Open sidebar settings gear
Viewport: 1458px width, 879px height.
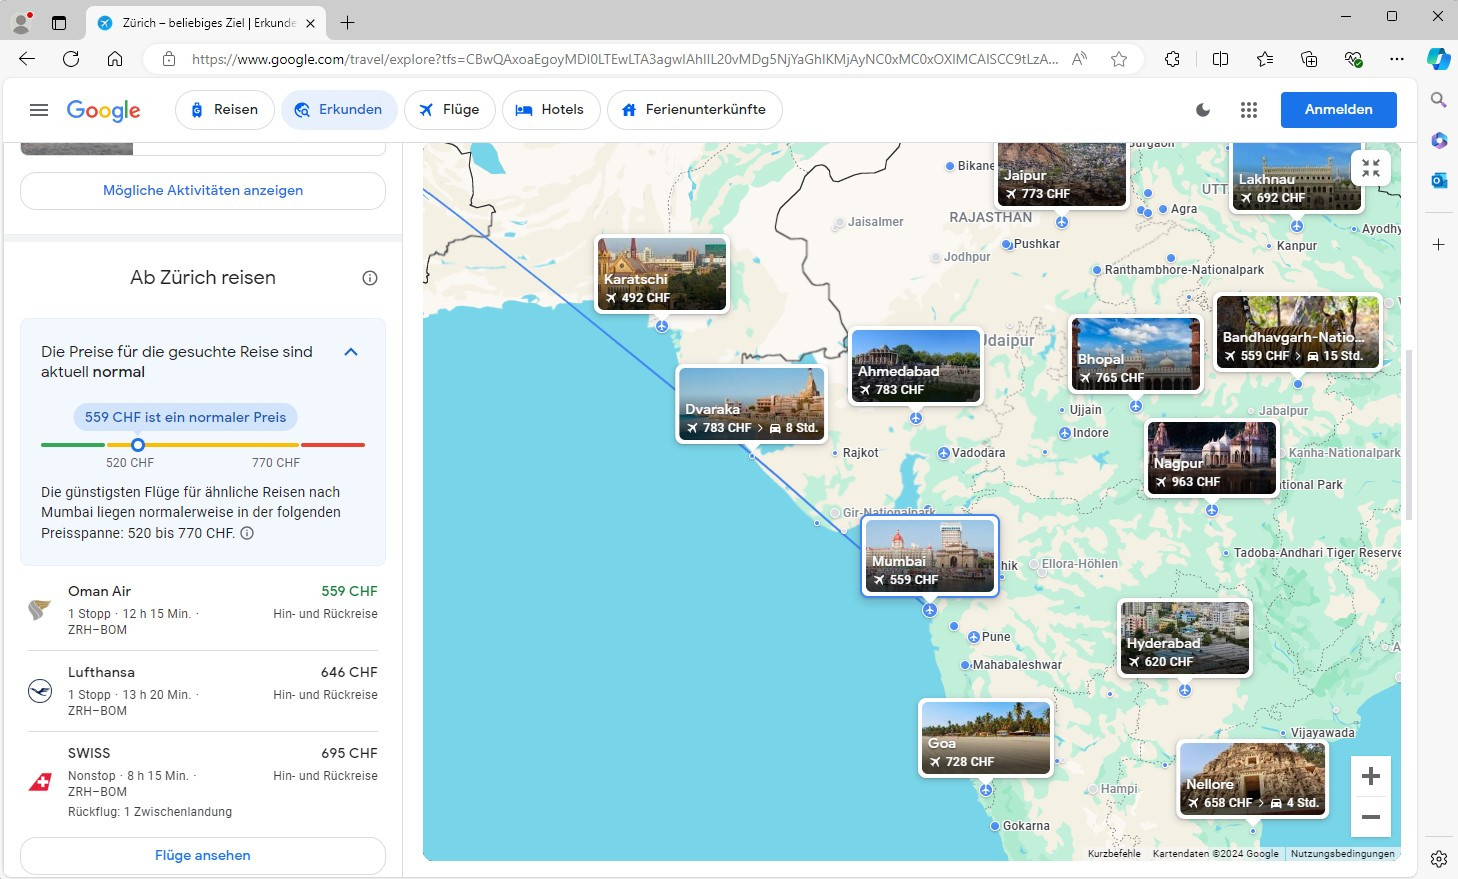[1438, 859]
